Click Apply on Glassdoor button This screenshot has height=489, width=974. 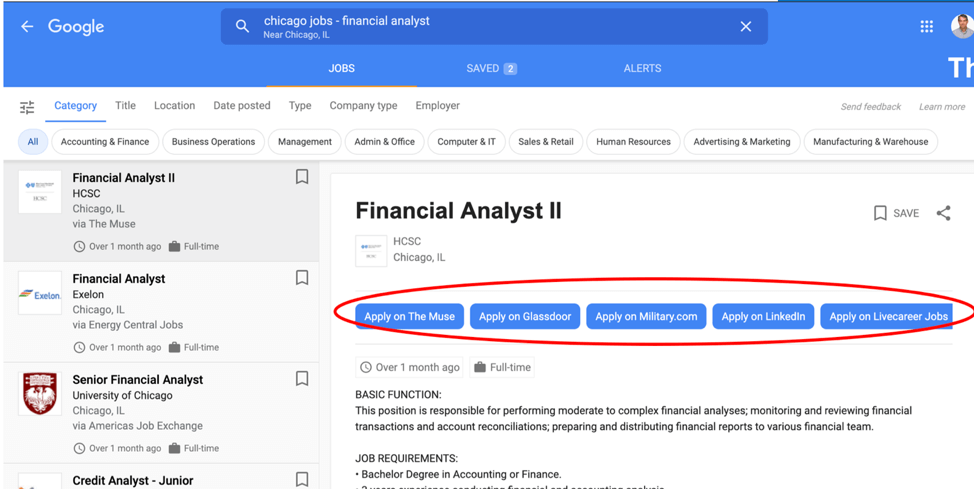525,317
